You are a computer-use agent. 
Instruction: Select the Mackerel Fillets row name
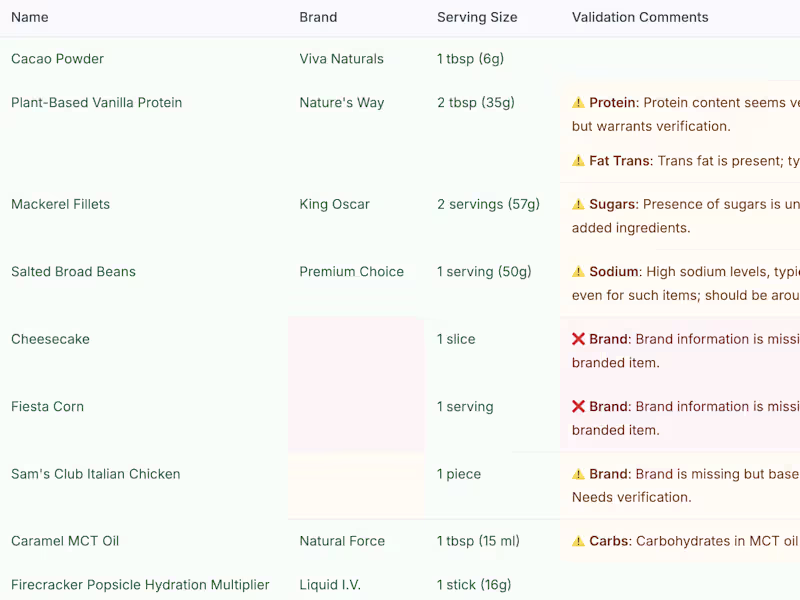click(x=60, y=204)
